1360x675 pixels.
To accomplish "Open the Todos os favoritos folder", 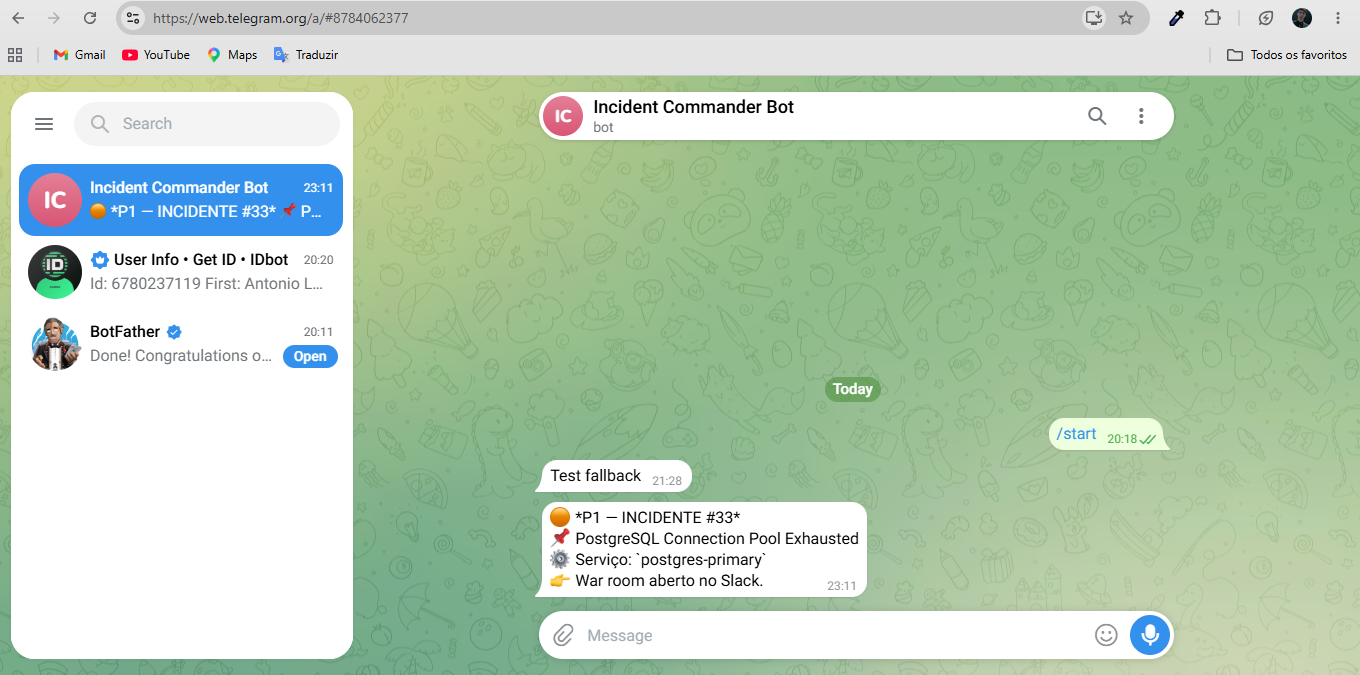I will pyautogui.click(x=1287, y=55).
